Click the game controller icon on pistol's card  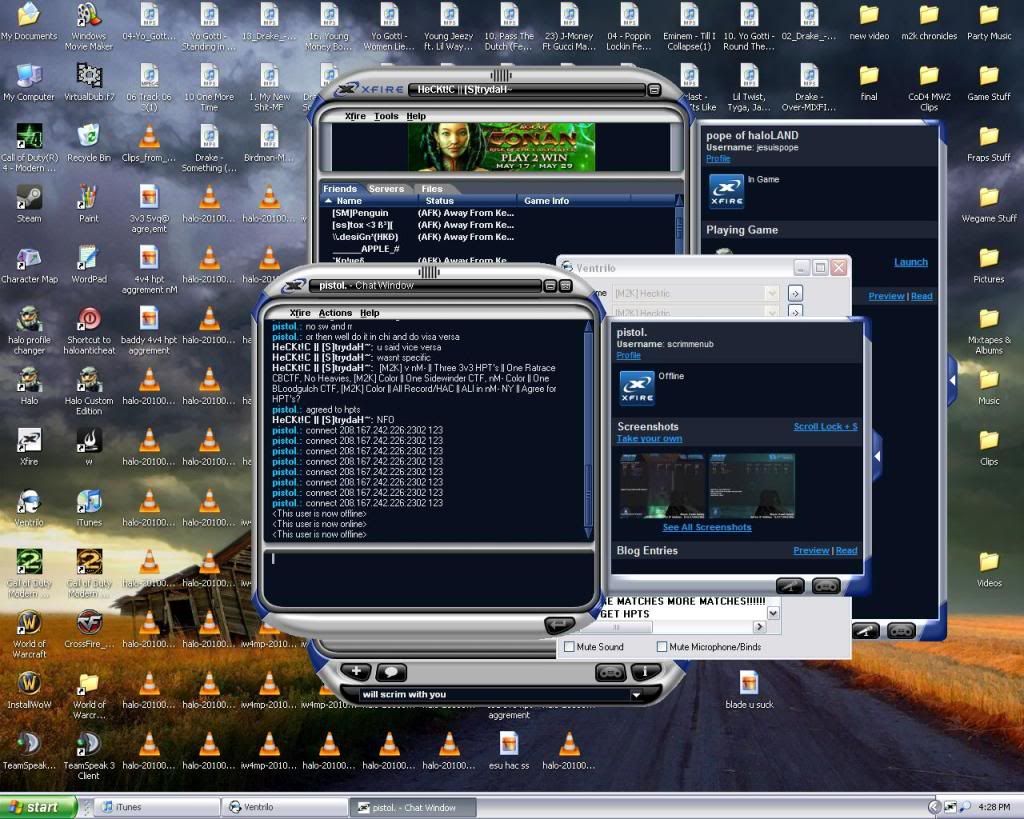point(824,586)
